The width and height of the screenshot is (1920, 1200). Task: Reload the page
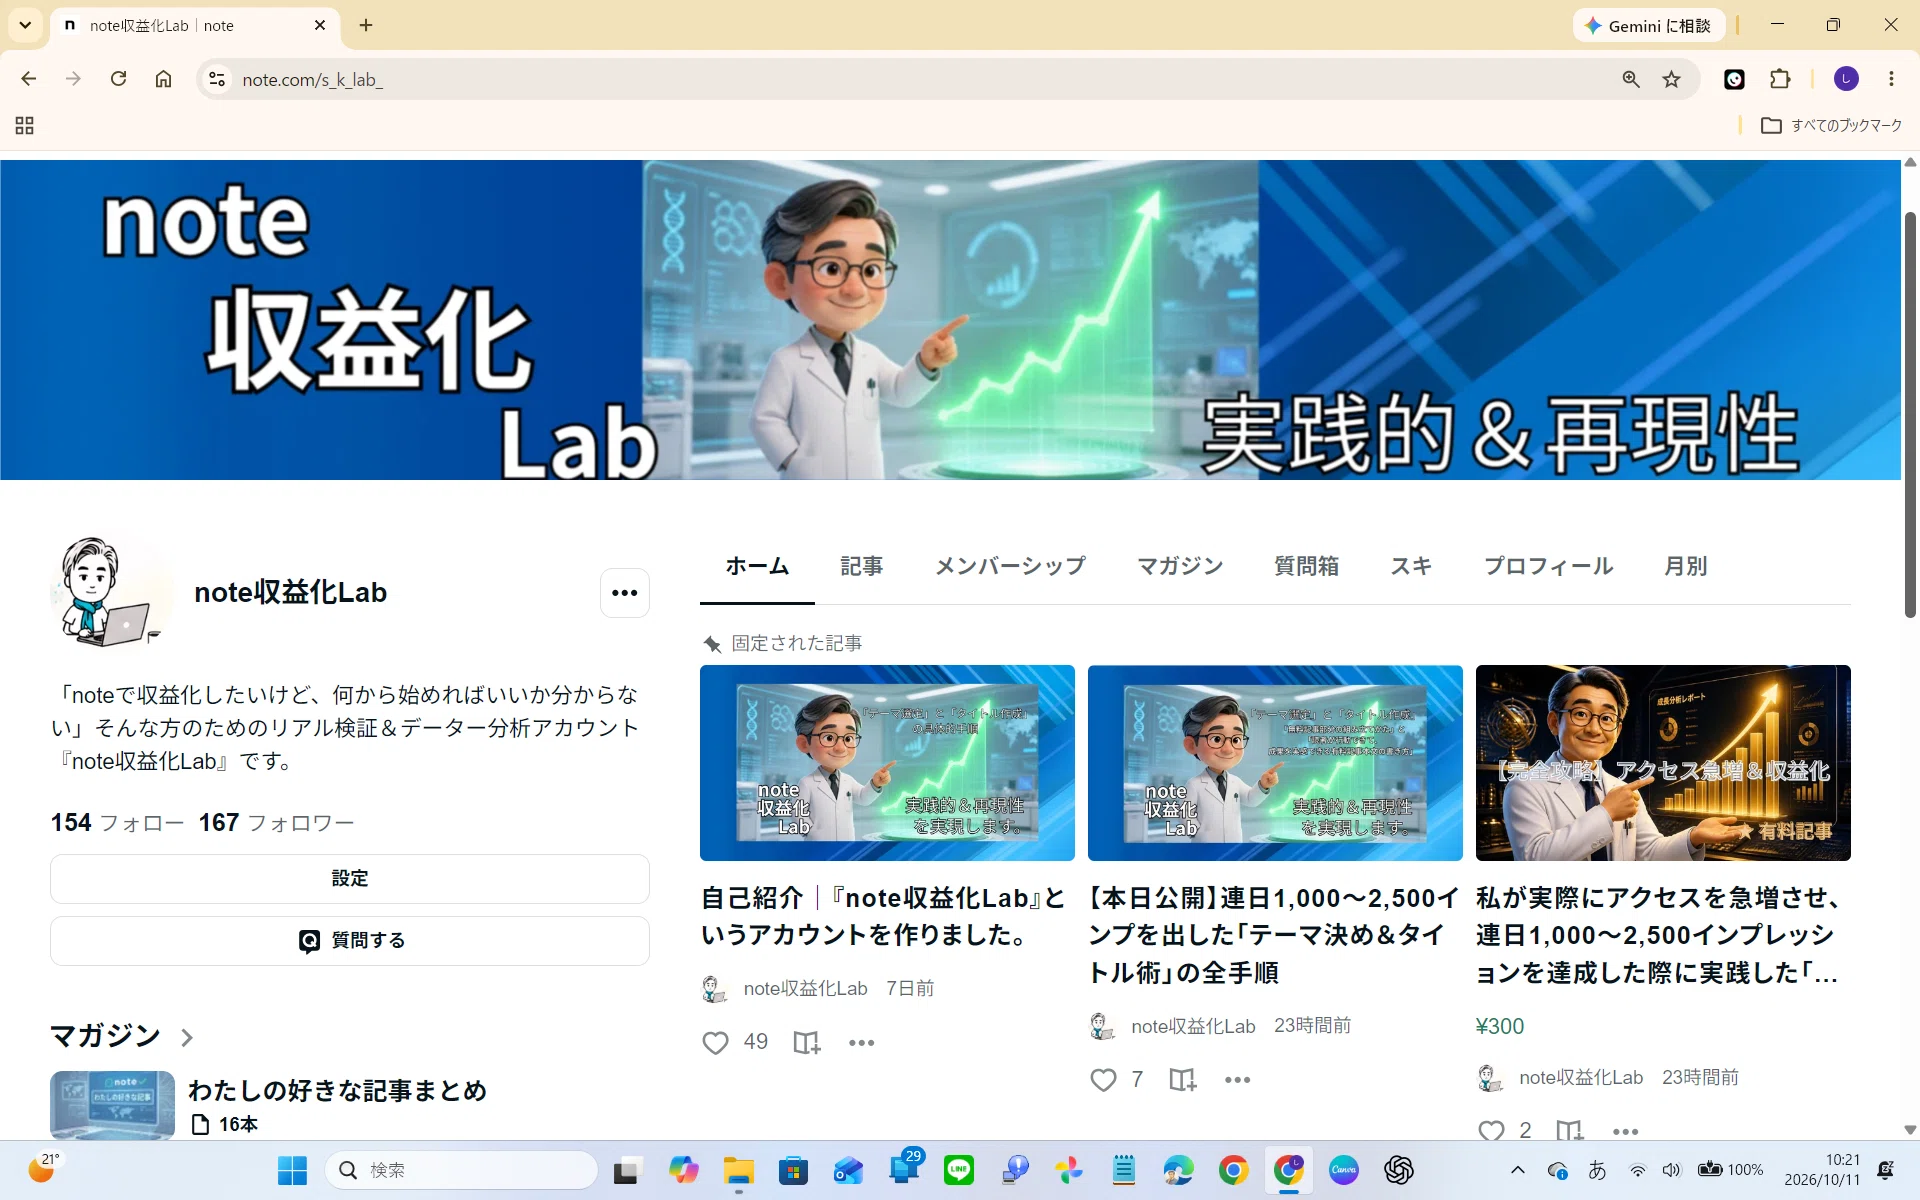click(118, 79)
